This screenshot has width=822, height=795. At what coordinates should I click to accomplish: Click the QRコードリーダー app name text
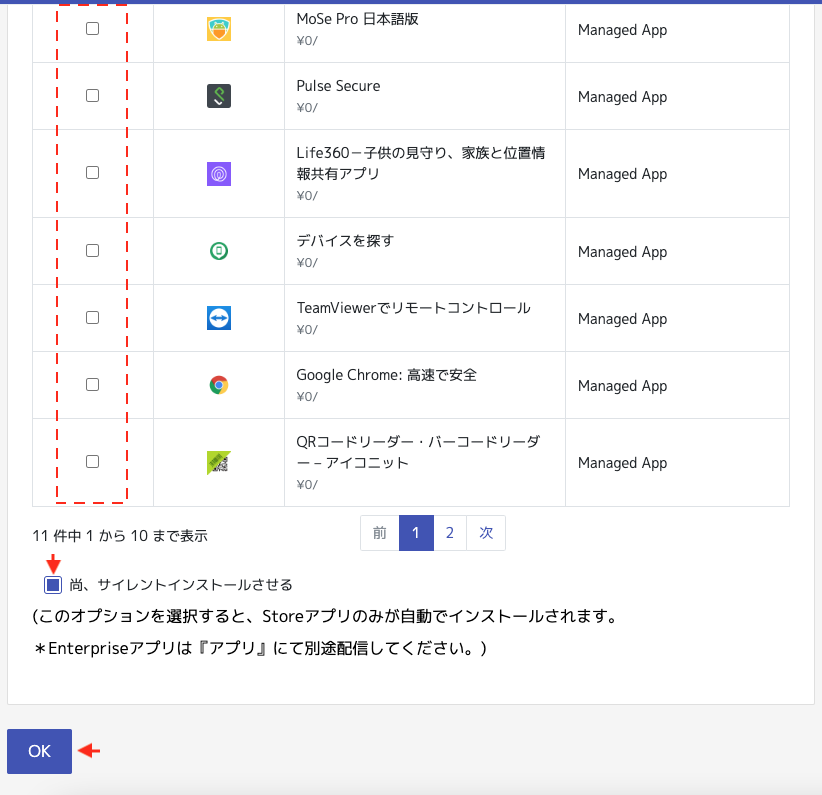[418, 452]
